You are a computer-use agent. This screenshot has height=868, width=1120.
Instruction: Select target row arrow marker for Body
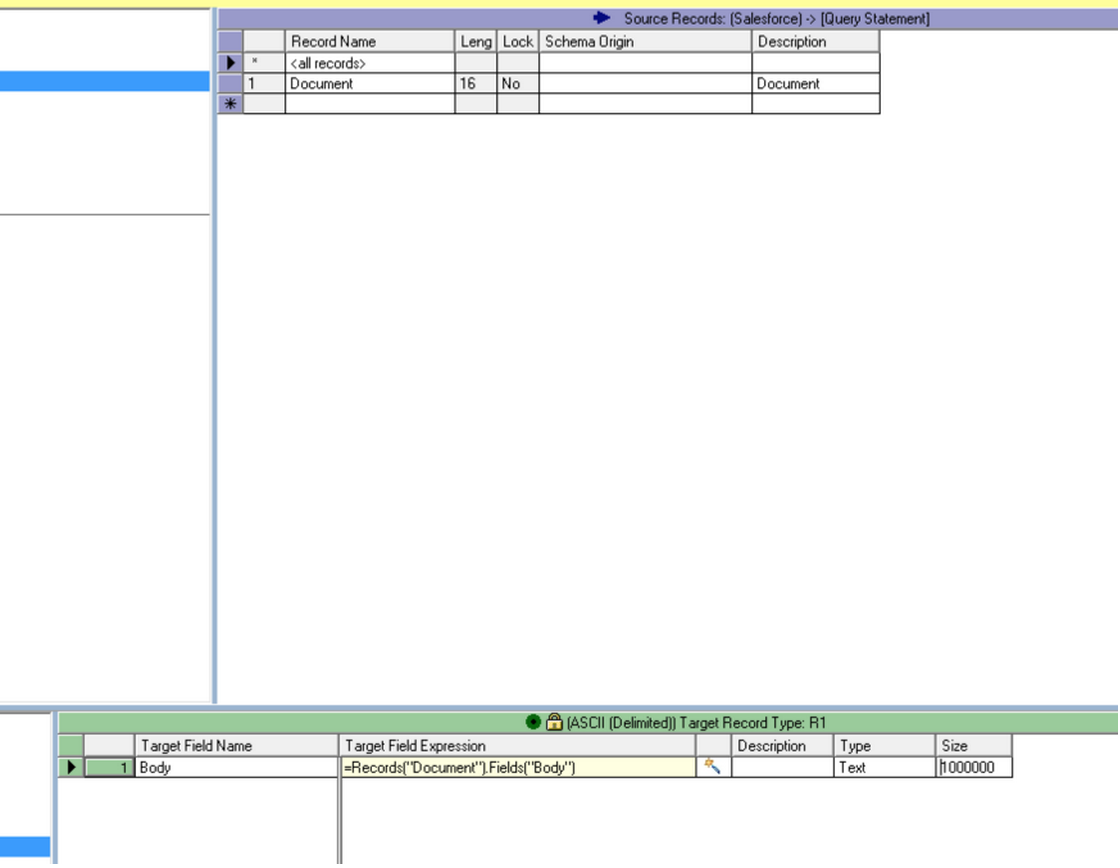click(x=71, y=767)
